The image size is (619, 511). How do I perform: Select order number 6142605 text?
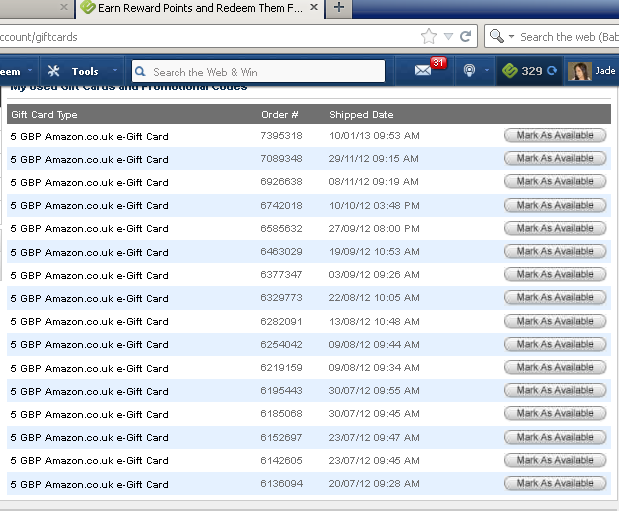tap(281, 460)
